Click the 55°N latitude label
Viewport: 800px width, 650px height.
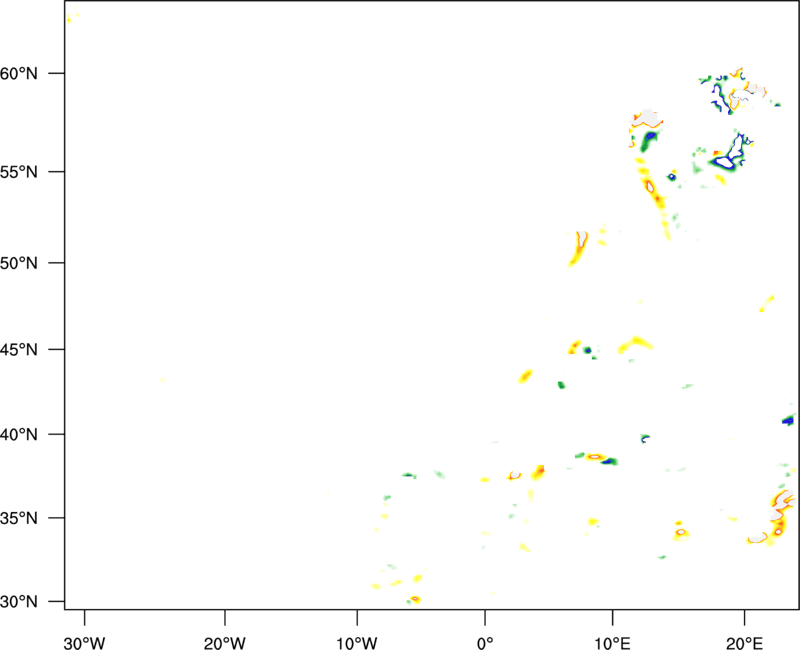pyautogui.click(x=19, y=172)
